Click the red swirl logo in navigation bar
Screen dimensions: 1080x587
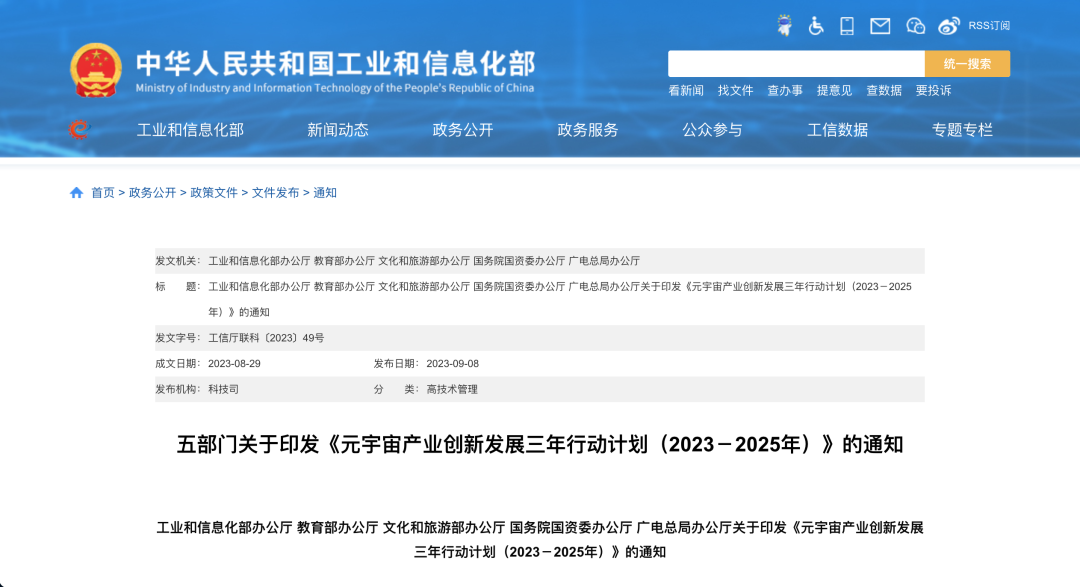point(78,130)
